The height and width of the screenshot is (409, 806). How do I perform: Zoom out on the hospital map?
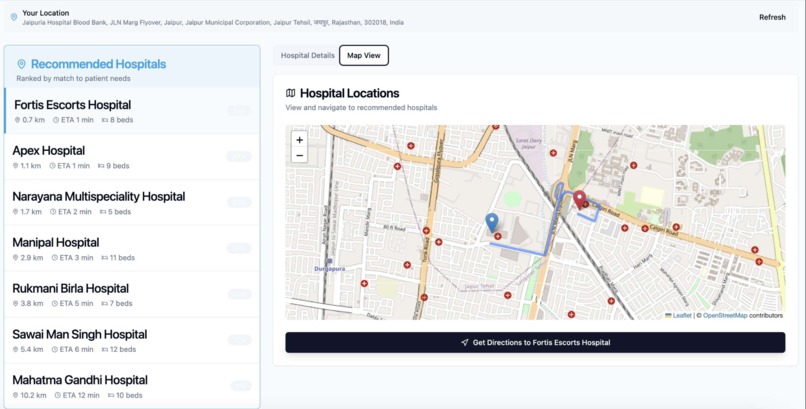(x=299, y=155)
